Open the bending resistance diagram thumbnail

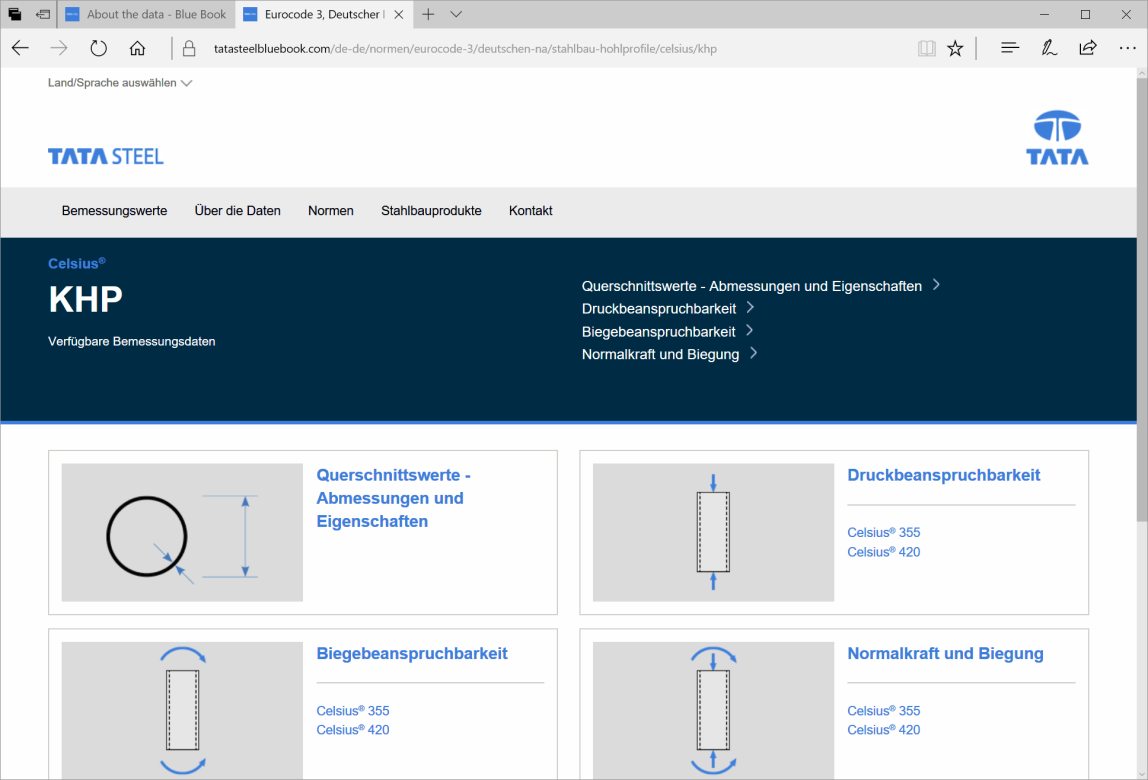click(182, 710)
